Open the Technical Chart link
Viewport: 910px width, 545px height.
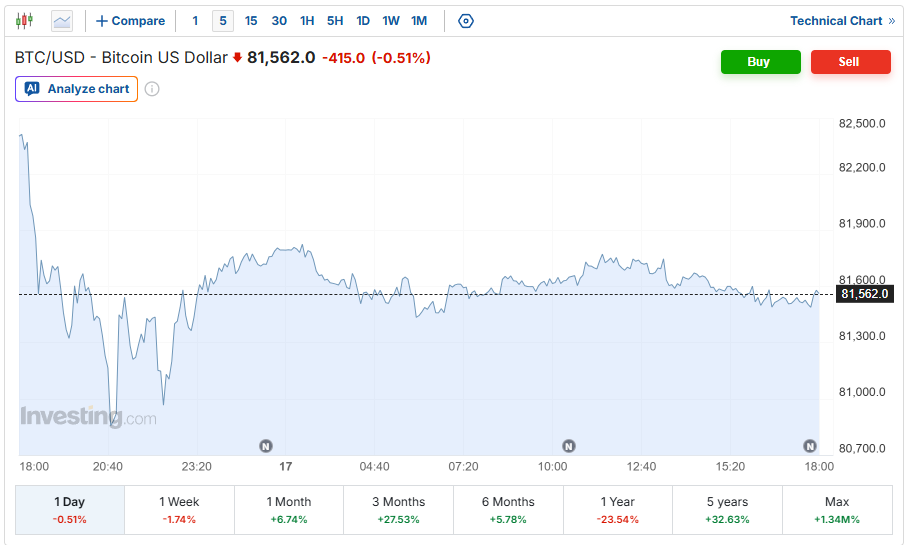coord(842,21)
